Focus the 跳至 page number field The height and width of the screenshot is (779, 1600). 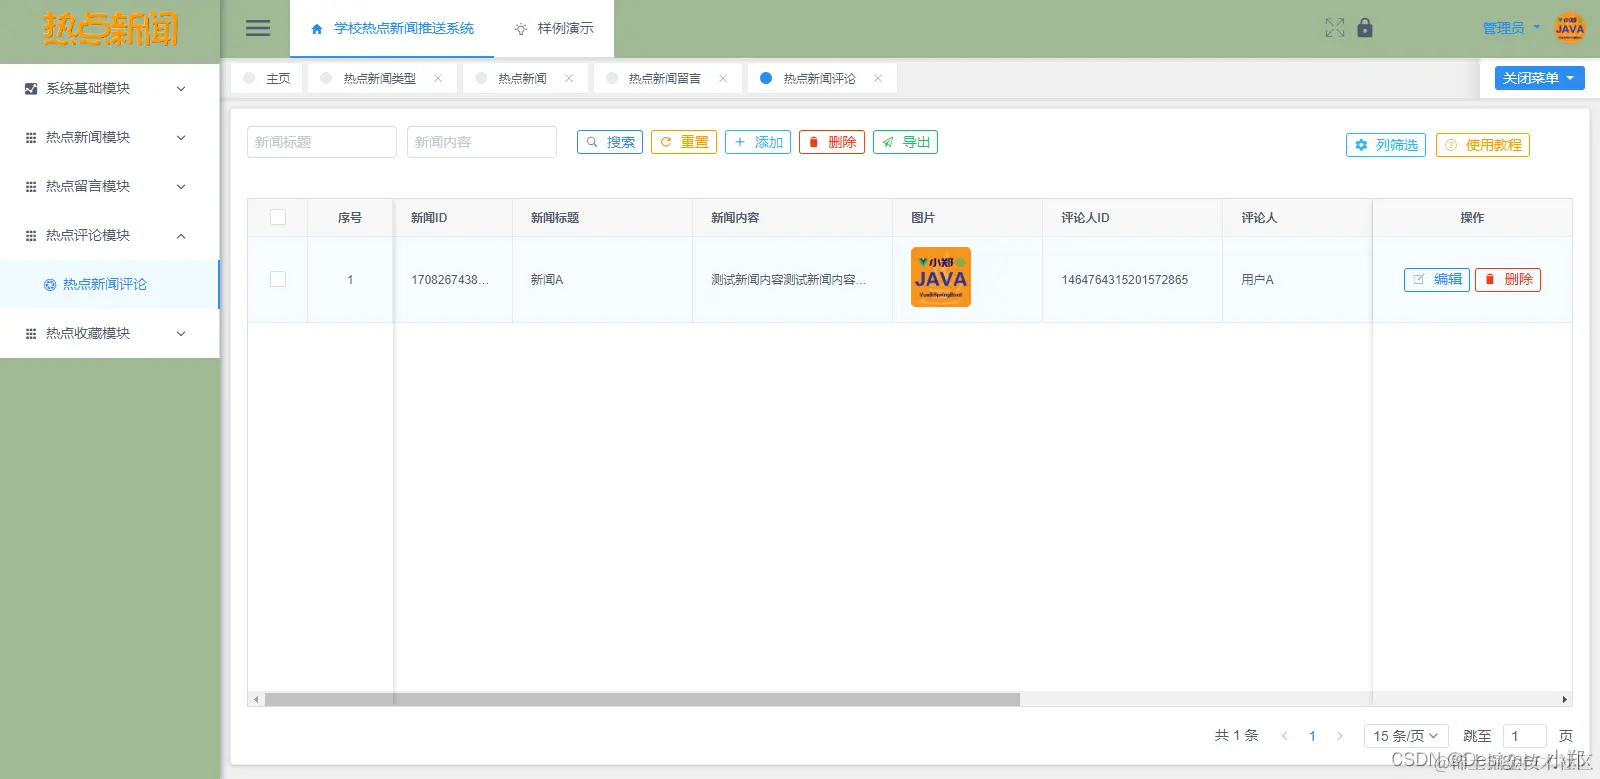pos(1524,736)
